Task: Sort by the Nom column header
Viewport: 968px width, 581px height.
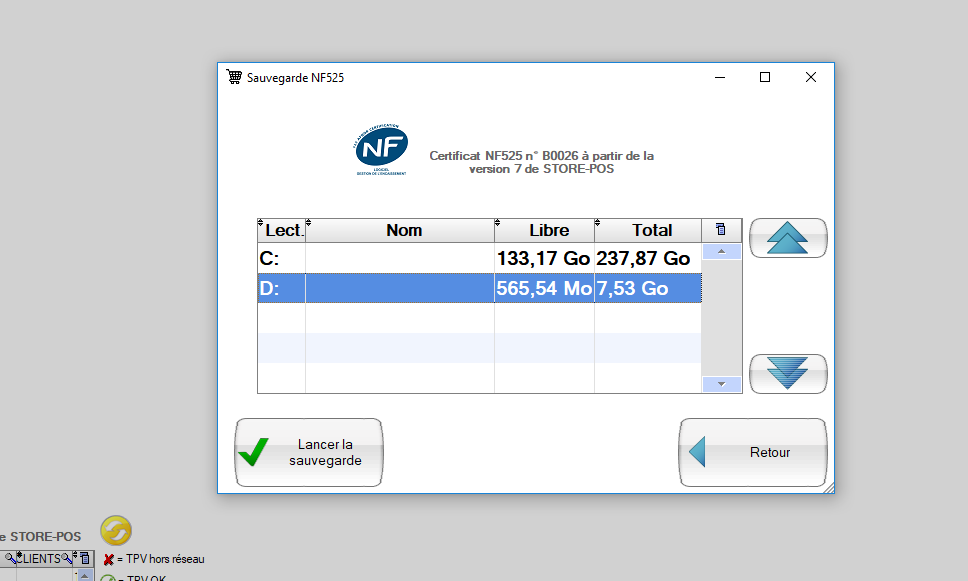Action: click(x=404, y=230)
